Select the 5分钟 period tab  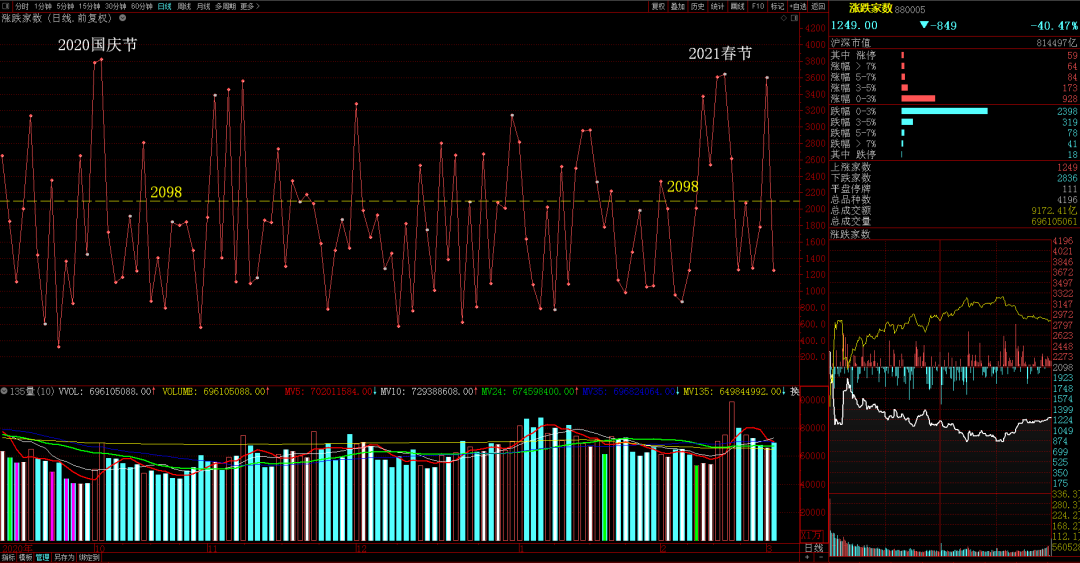pyautogui.click(x=65, y=6)
